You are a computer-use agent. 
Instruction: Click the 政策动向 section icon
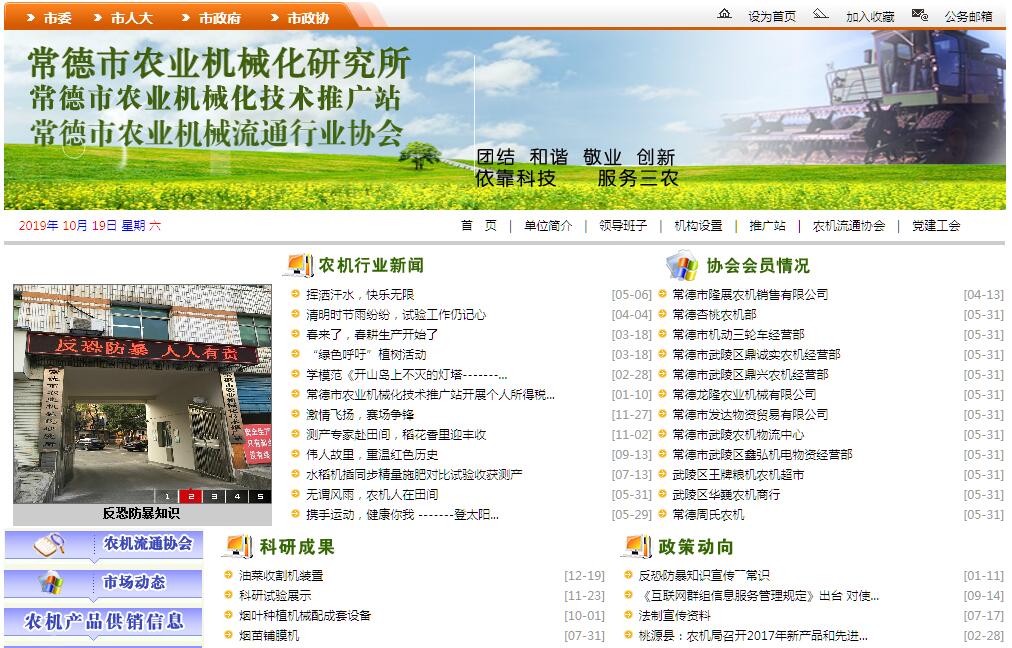click(x=636, y=546)
